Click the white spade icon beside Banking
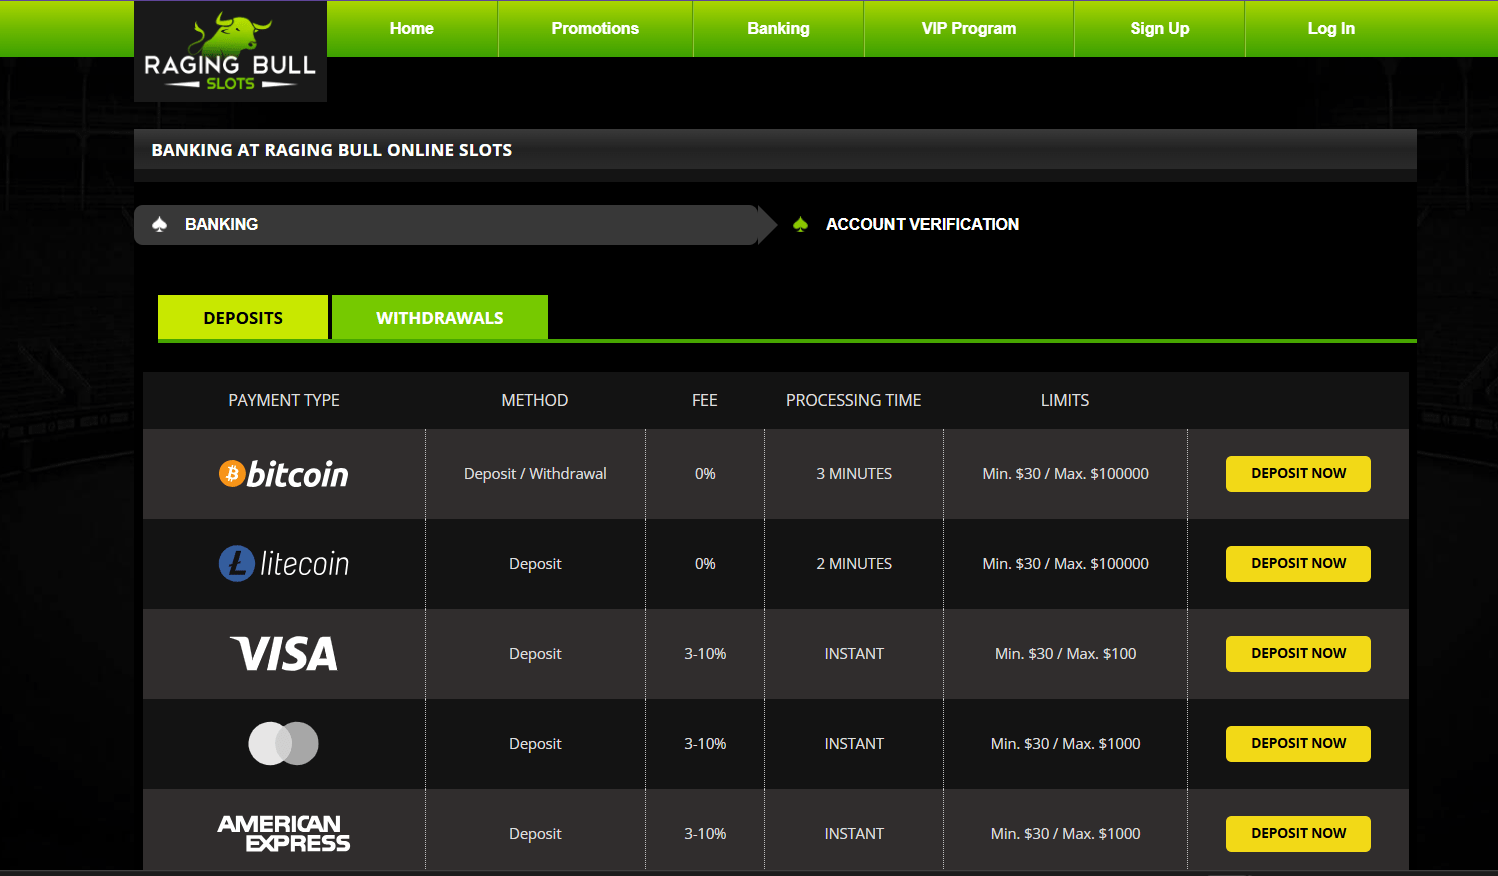Viewport: 1498px width, 876px height. (x=160, y=225)
